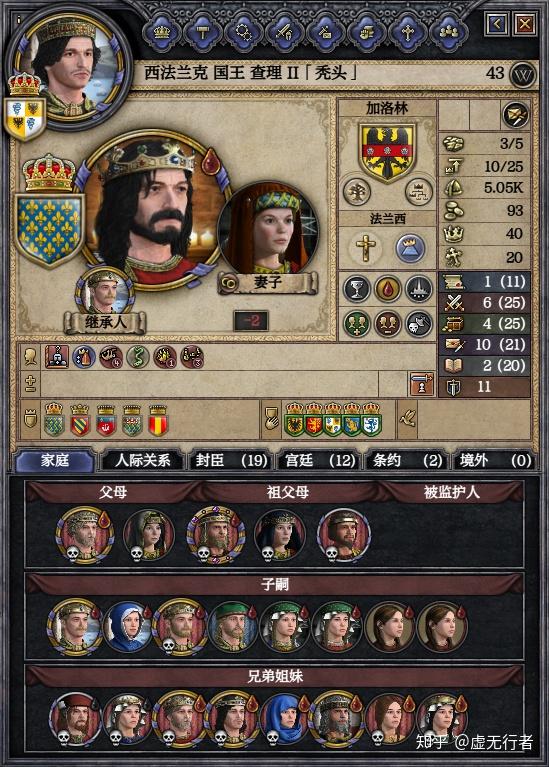This screenshot has height=767, width=549.
Task: Open the 宫廷 (12) tab
Action: point(319,460)
